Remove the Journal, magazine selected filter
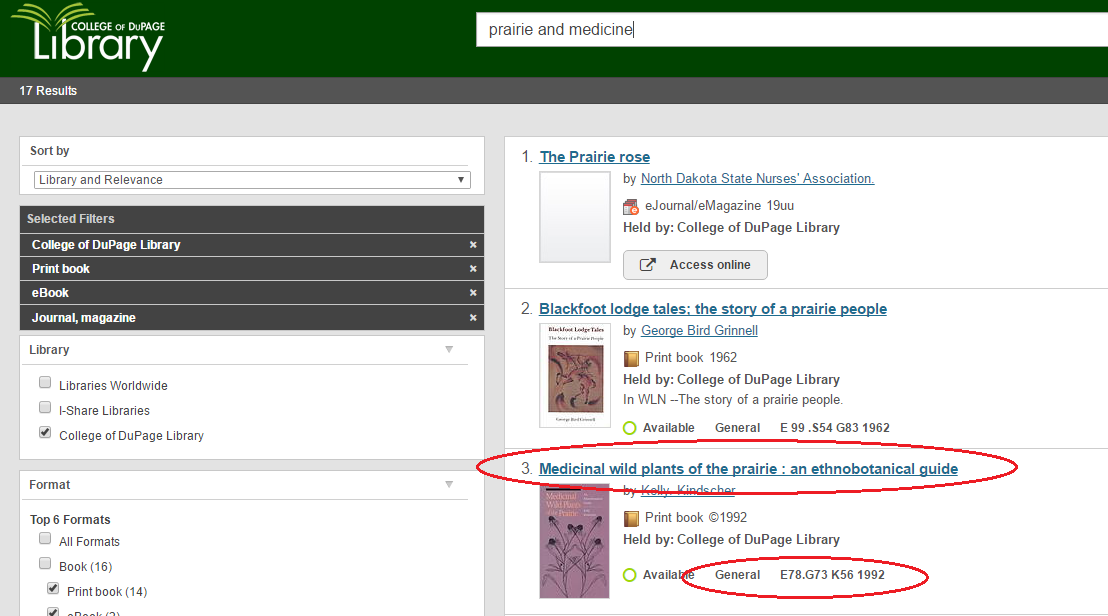The image size is (1108, 616). point(473,318)
